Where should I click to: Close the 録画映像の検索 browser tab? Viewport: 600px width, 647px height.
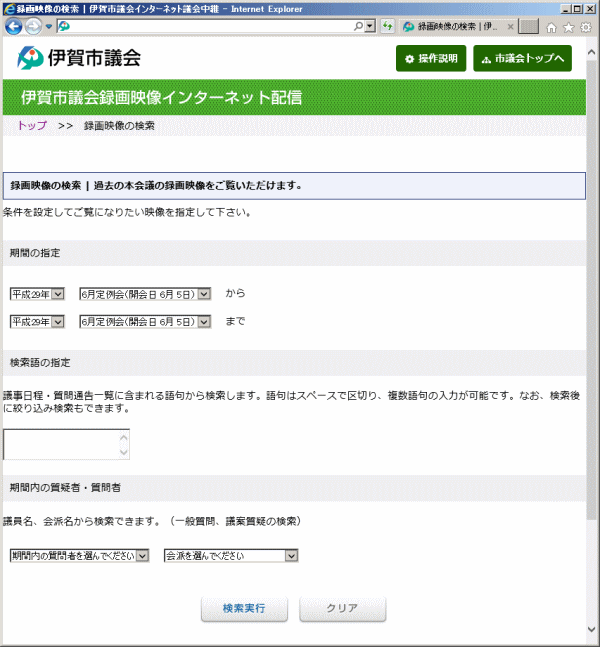[510, 27]
